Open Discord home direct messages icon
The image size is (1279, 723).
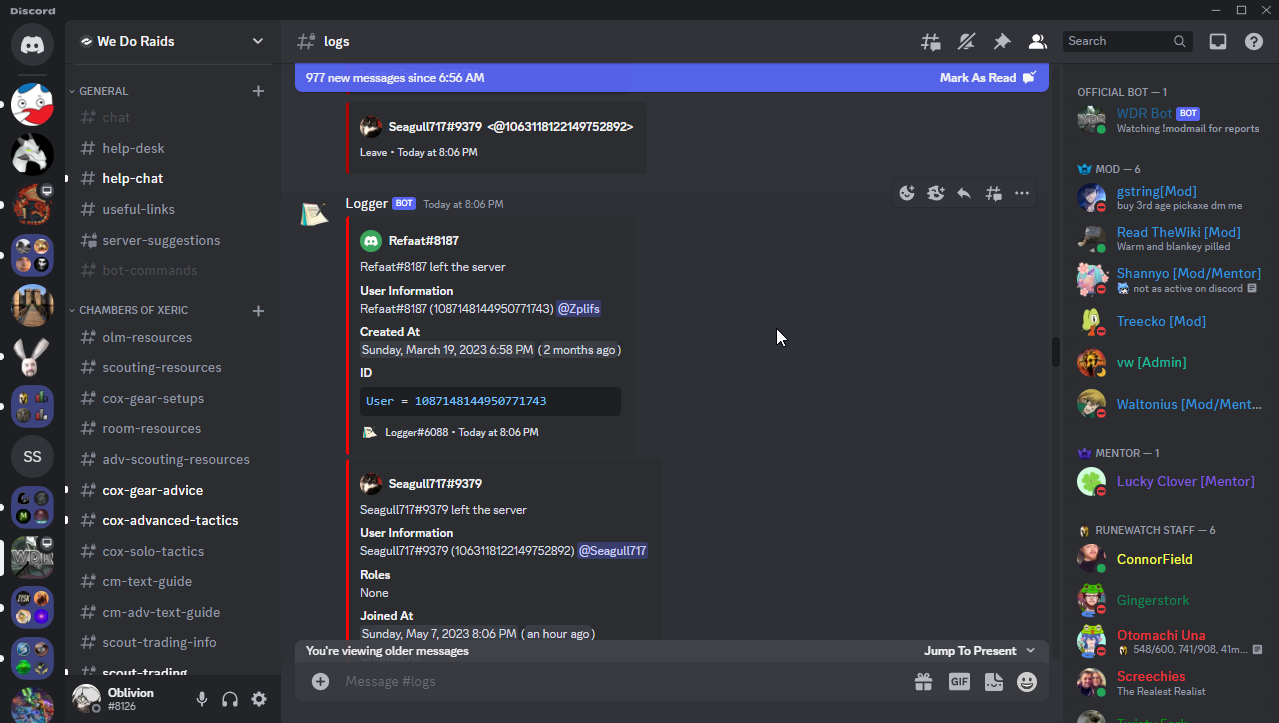(x=32, y=45)
